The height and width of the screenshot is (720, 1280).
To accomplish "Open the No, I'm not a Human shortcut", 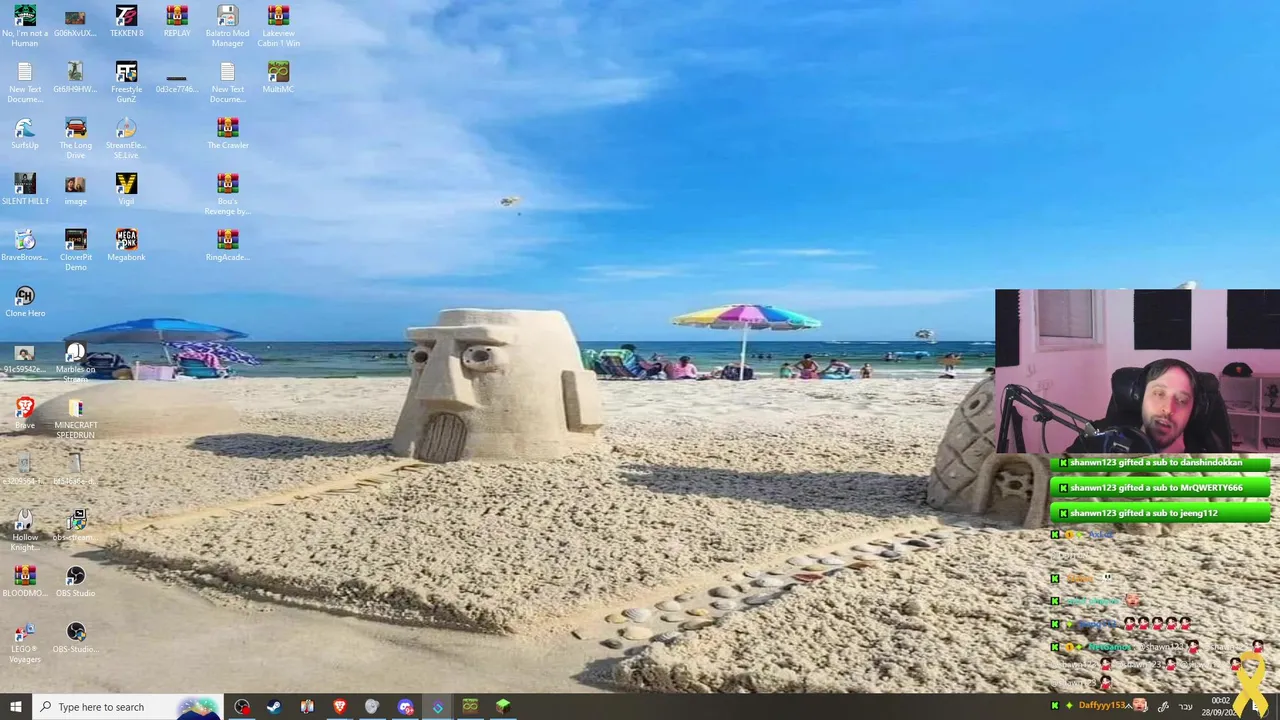I will [x=25, y=26].
